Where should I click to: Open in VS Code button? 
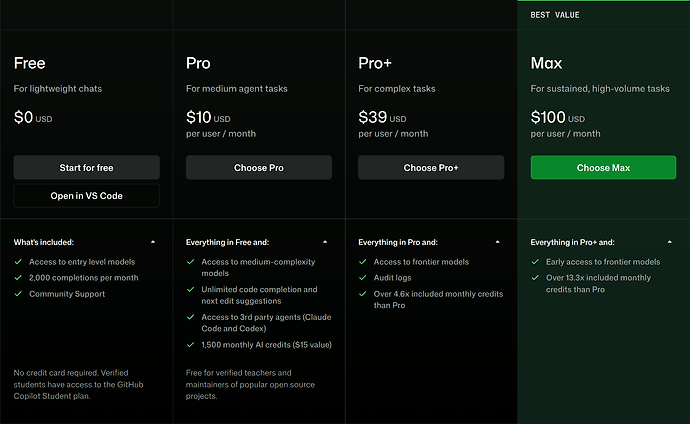point(86,196)
